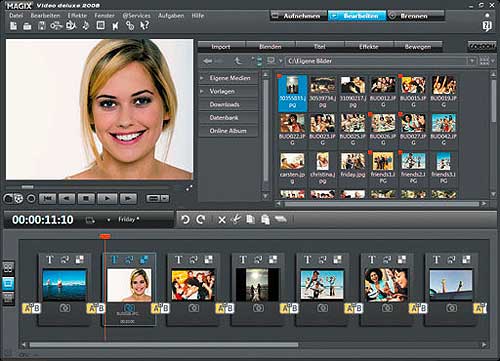The image size is (500, 361).
Task: Click the Datenbank entry
Action: tap(228, 118)
